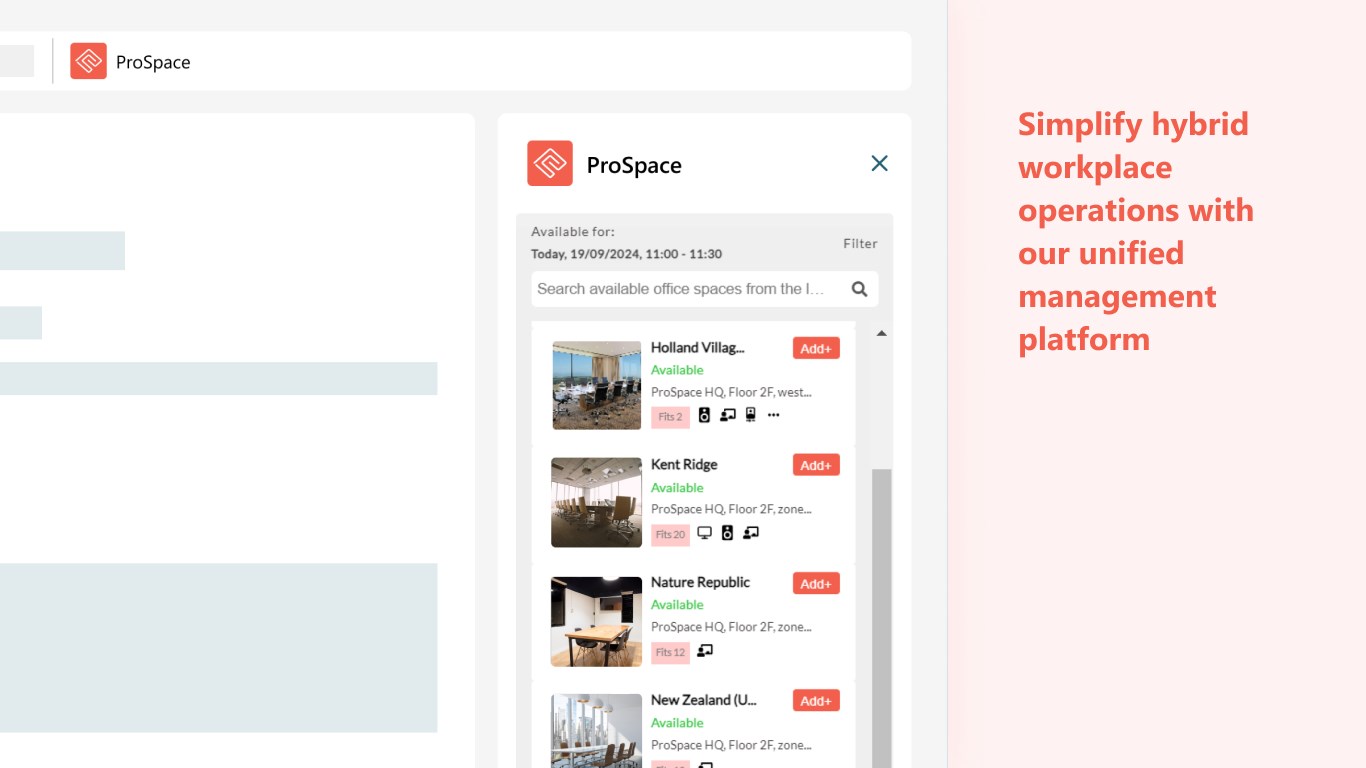Focus the office spaces search field
Image resolution: width=1366 pixels, height=768 pixels.
(705, 289)
